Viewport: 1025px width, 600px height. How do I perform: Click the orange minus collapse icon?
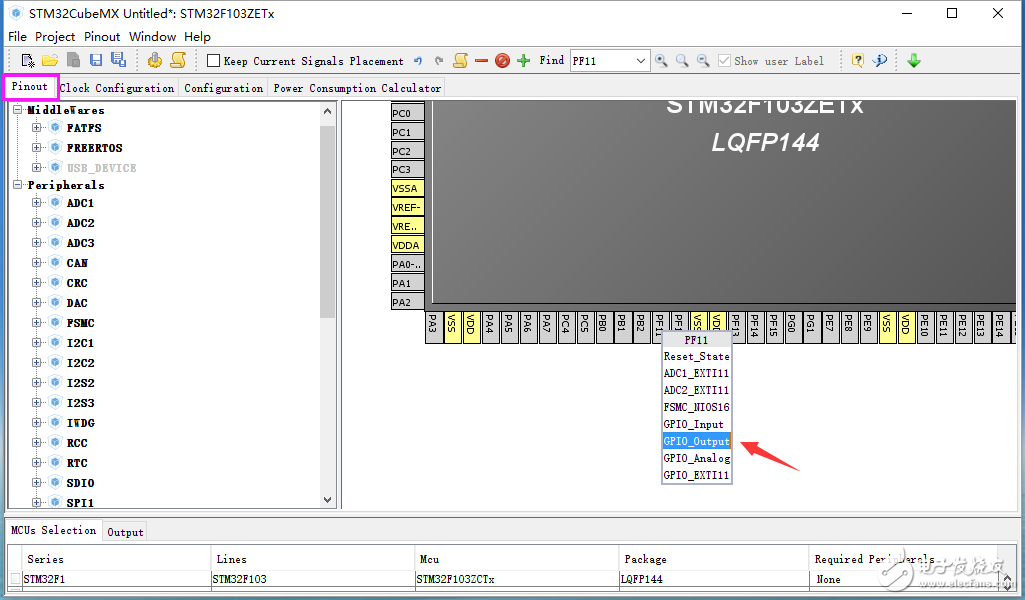click(x=482, y=61)
